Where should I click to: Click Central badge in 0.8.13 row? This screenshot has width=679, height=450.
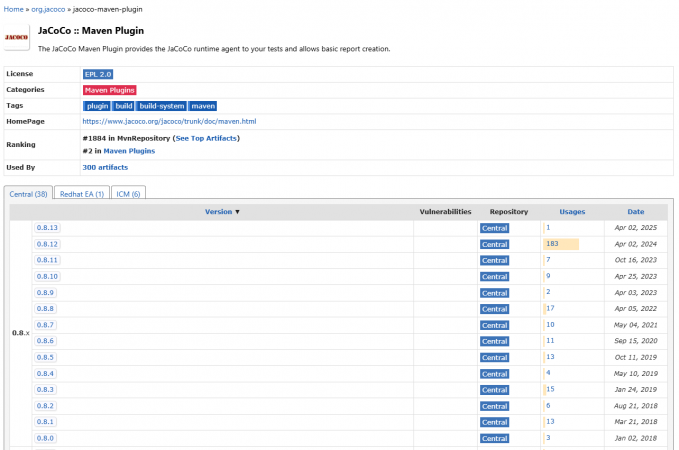495,228
